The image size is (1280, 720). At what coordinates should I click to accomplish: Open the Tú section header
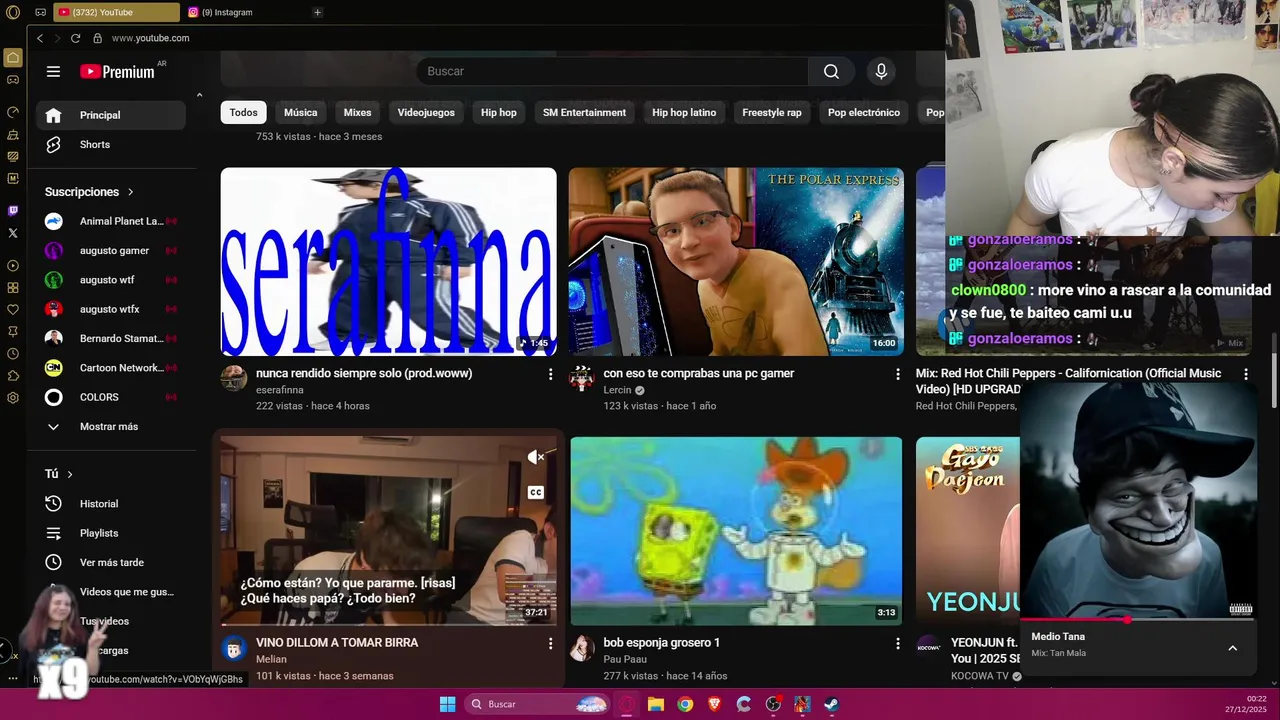click(x=59, y=474)
